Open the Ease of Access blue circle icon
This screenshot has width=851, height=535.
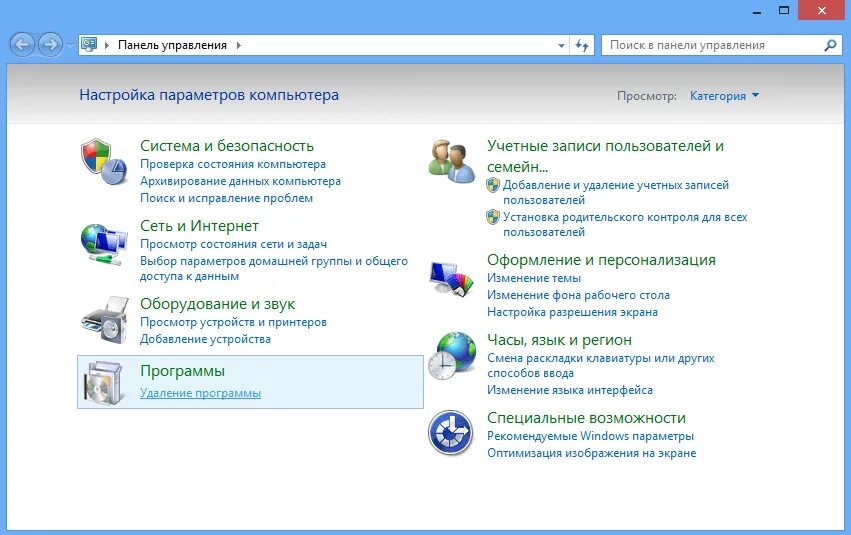coord(450,432)
